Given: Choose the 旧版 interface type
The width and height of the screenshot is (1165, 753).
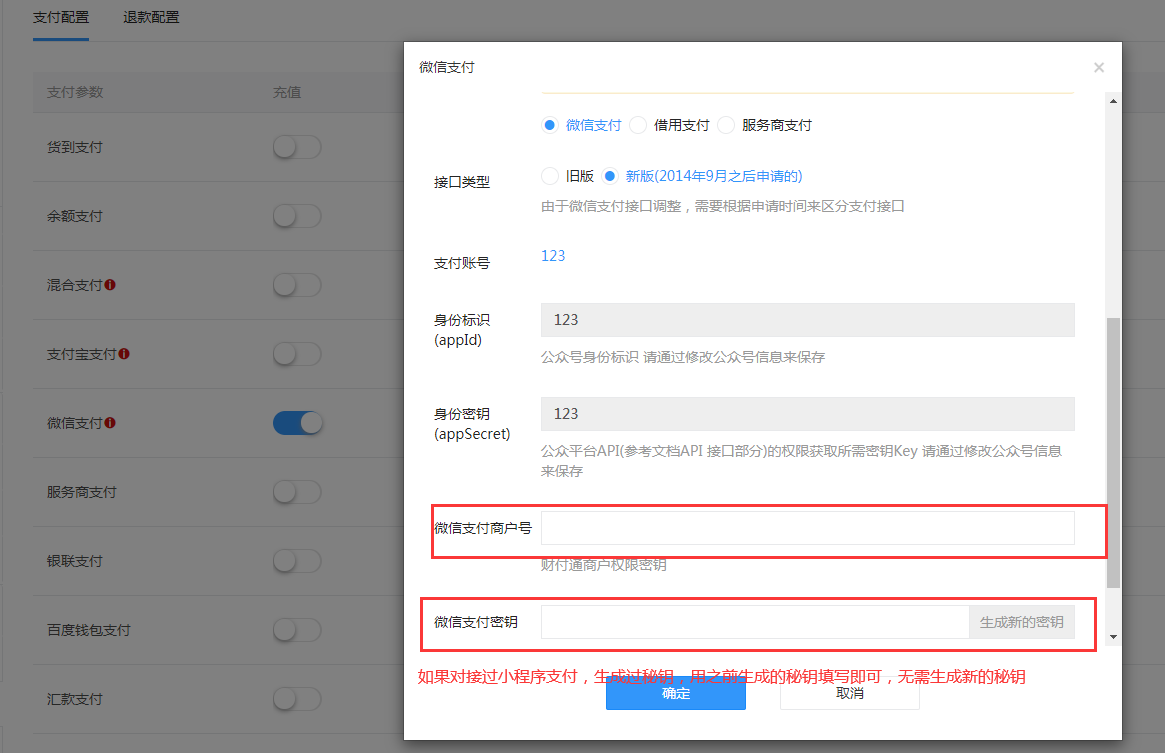Looking at the screenshot, I should (x=549, y=176).
